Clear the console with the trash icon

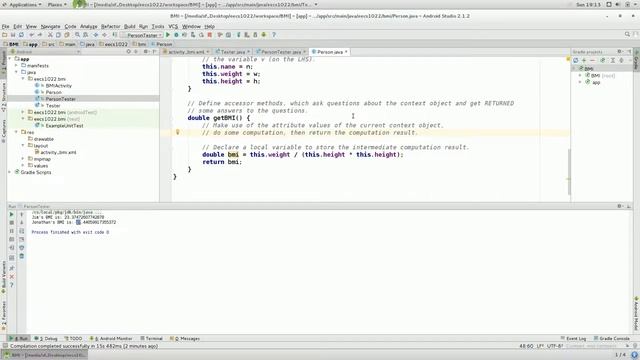pyautogui.click(x=22, y=256)
